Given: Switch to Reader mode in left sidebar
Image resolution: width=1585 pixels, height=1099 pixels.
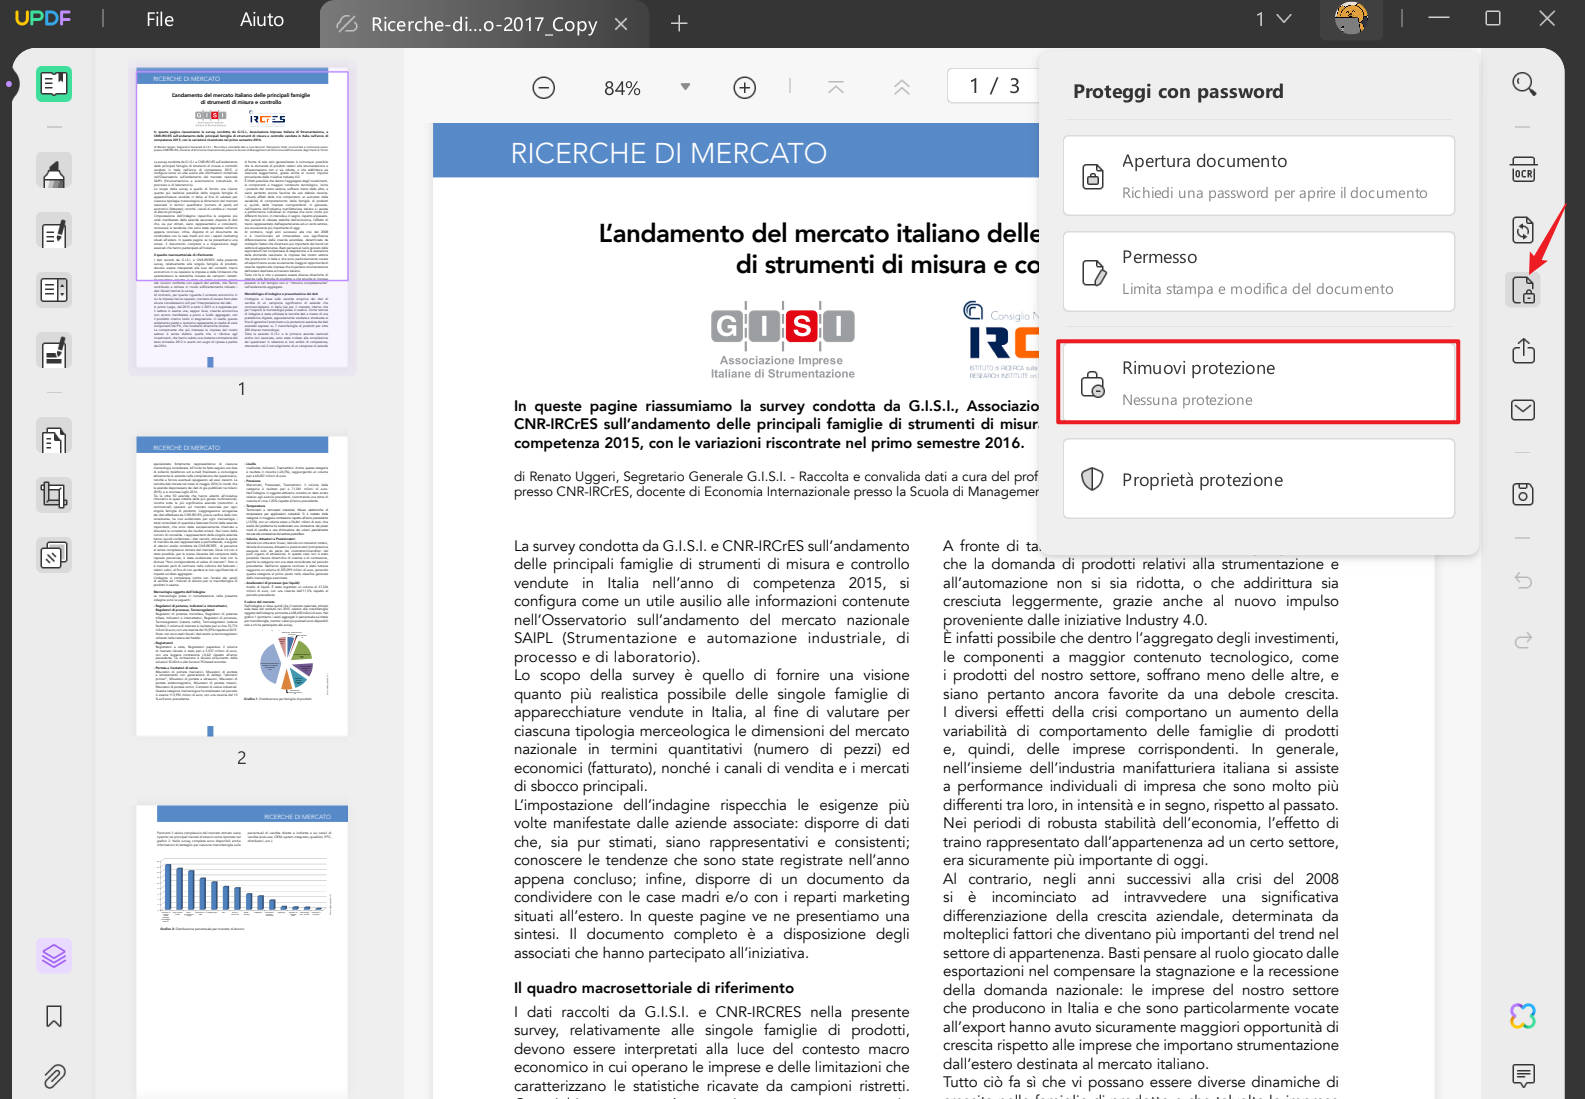Looking at the screenshot, I should click(x=54, y=84).
